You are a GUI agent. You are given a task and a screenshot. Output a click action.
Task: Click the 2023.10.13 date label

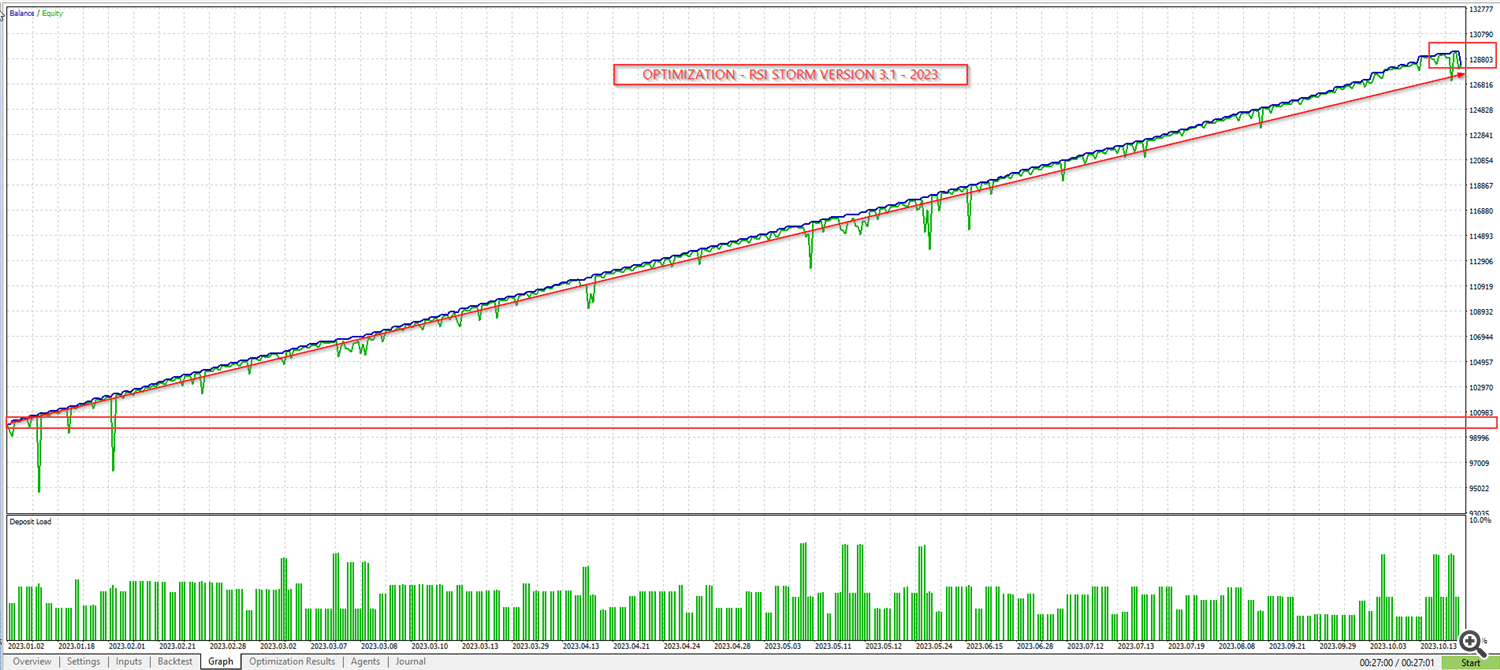[1441, 647]
